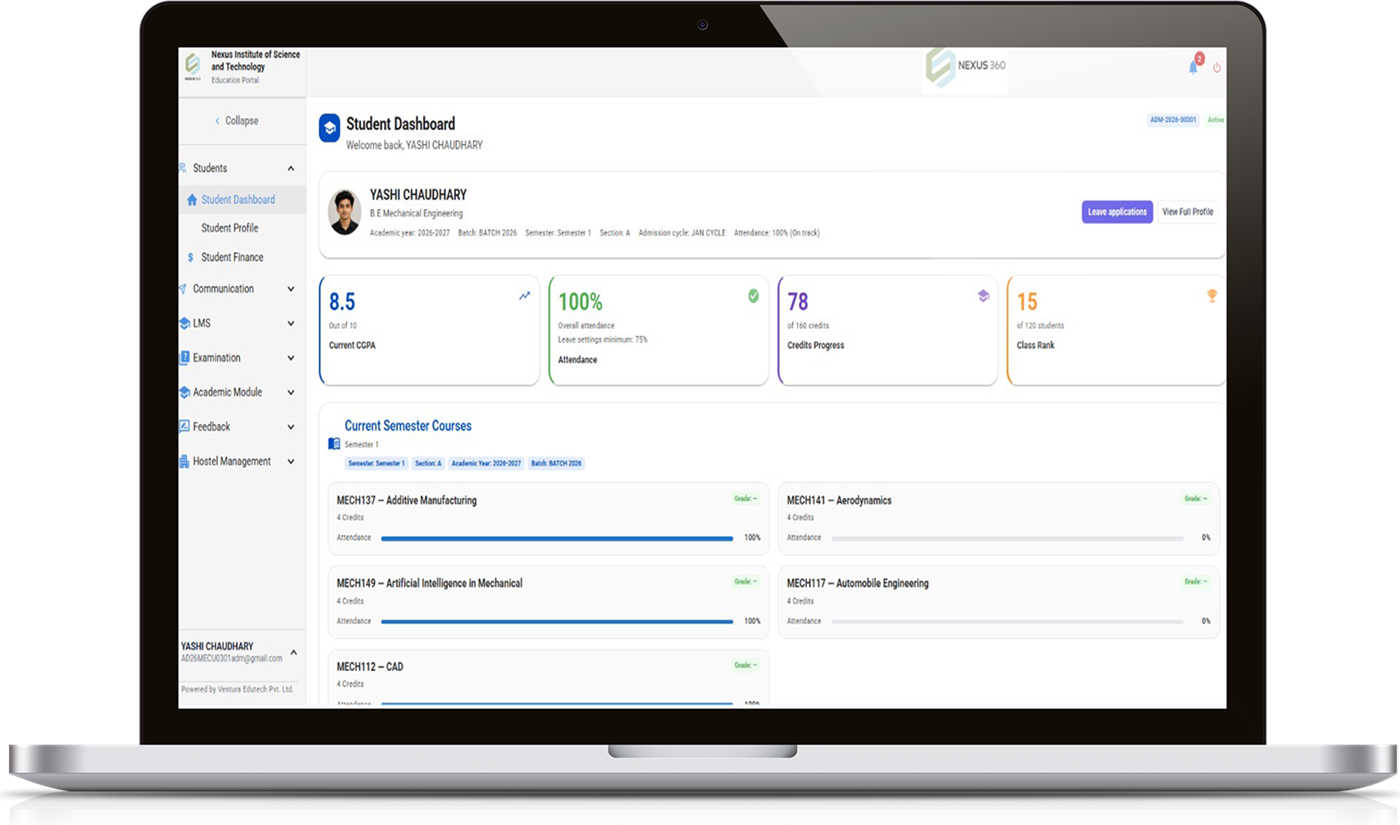The image size is (1400, 825).
Task: Open the MECH112 – CAD course
Action: (x=370, y=666)
